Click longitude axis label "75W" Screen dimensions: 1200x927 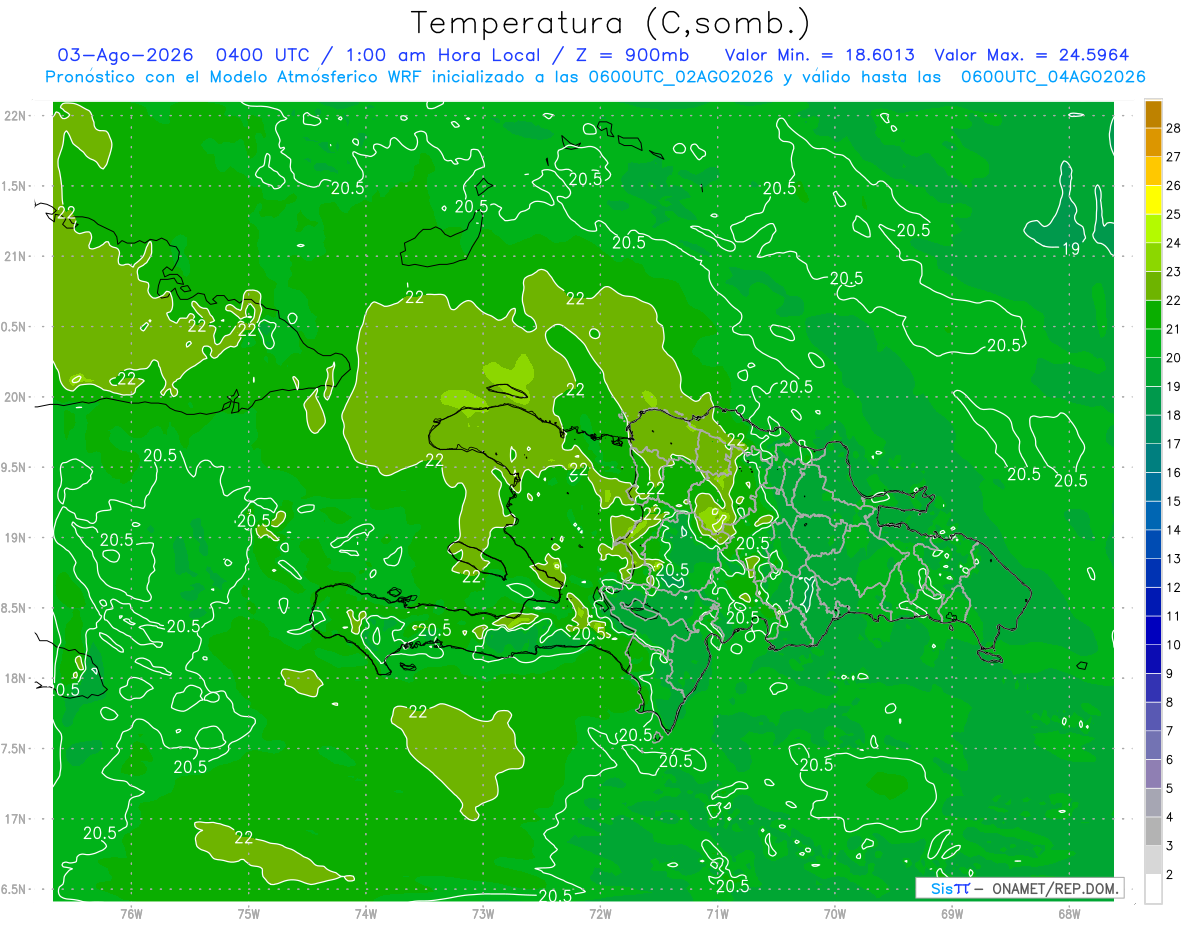click(249, 913)
